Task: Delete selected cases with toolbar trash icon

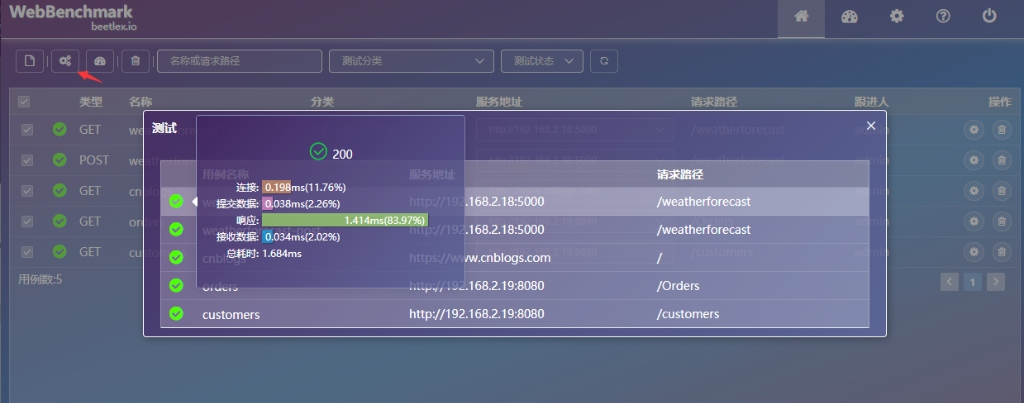Action: pos(135,61)
